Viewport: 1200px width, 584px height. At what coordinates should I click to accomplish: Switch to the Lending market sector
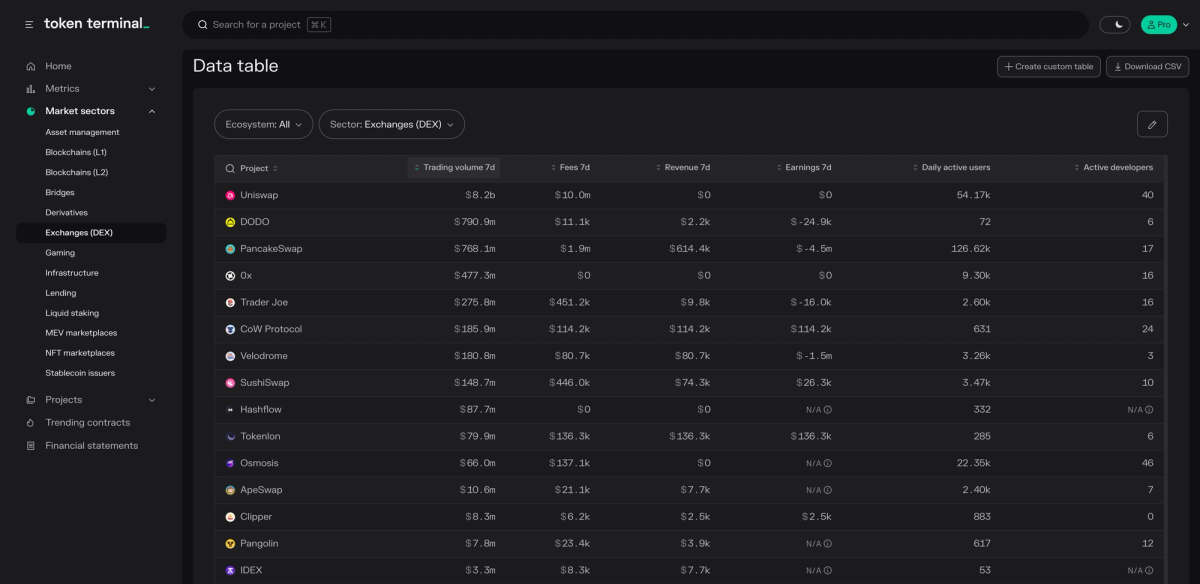[63, 292]
